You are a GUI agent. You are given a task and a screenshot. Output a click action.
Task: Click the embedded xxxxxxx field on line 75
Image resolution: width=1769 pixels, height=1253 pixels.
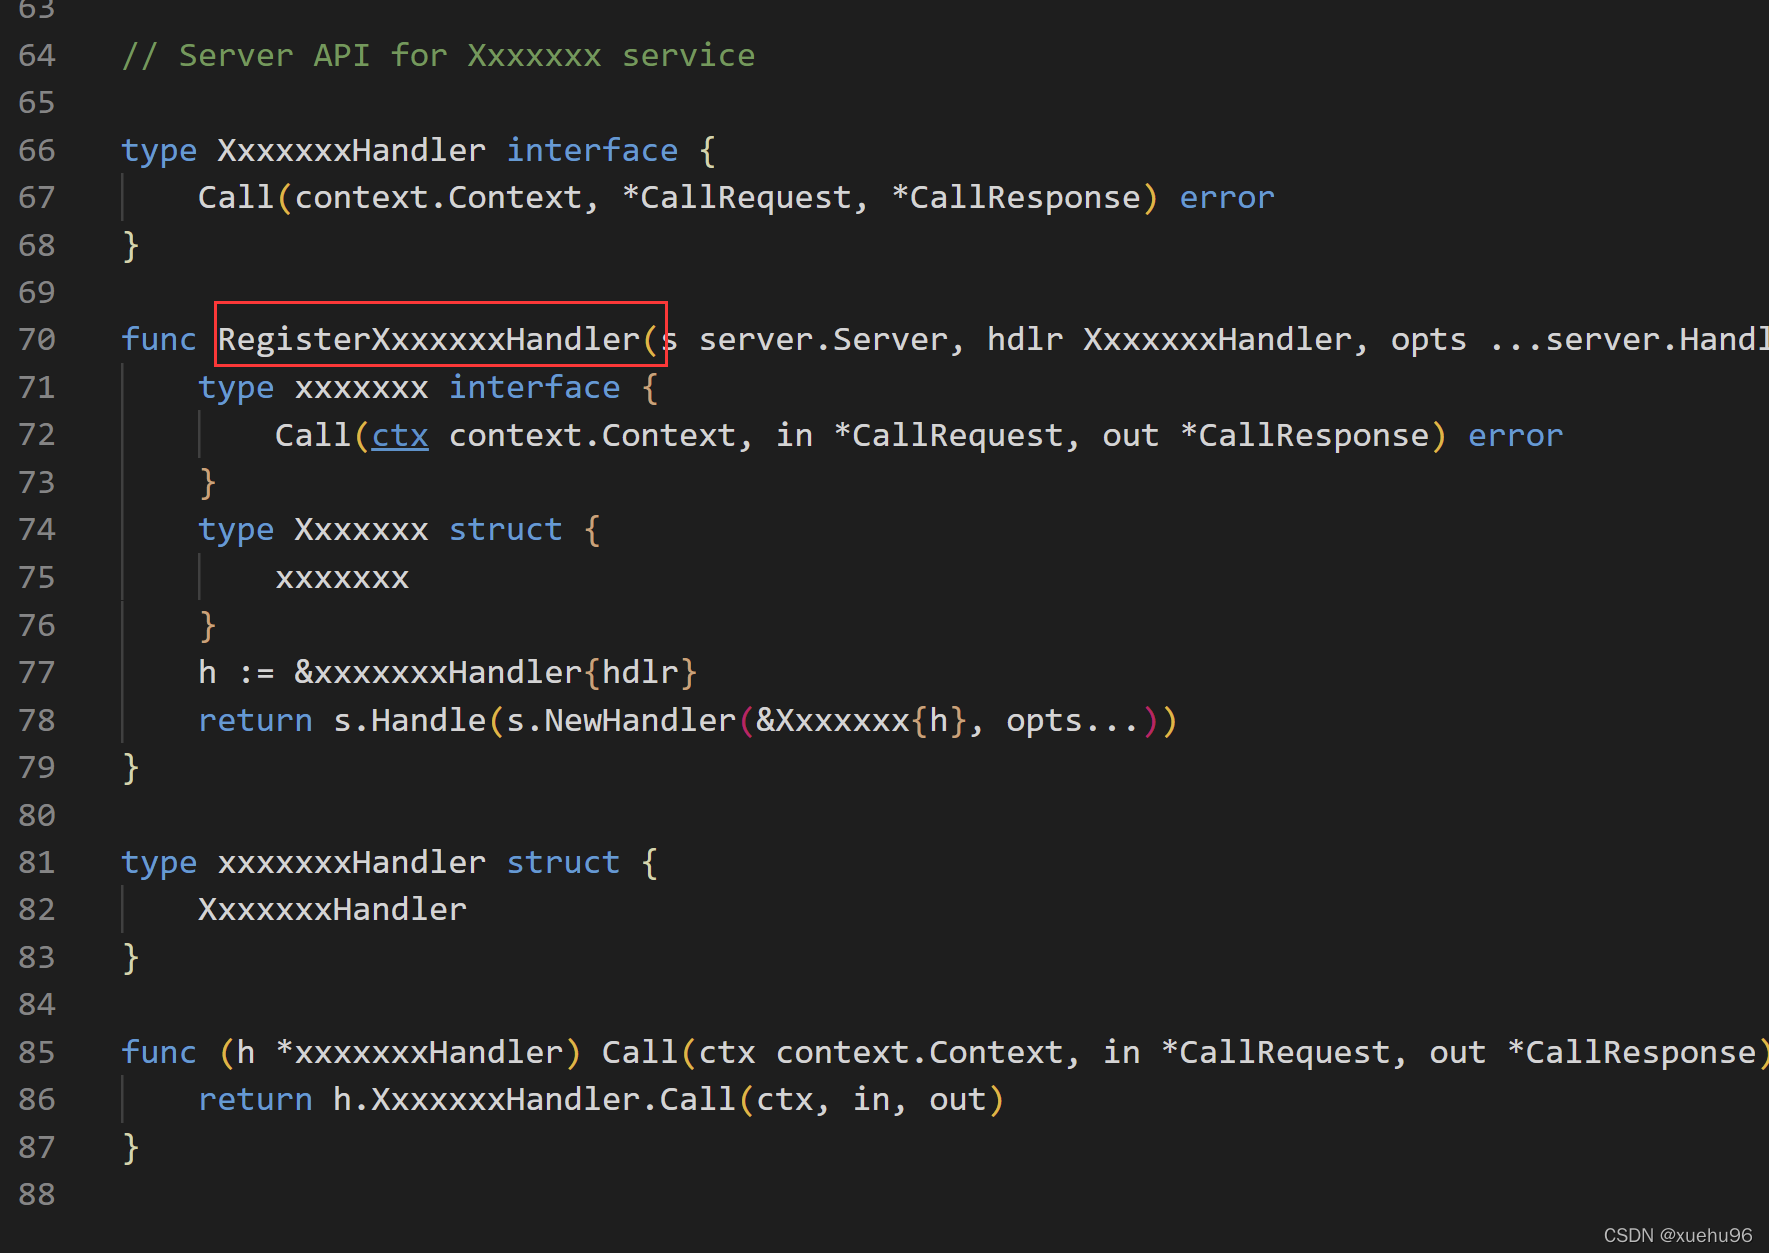pyautogui.click(x=342, y=577)
